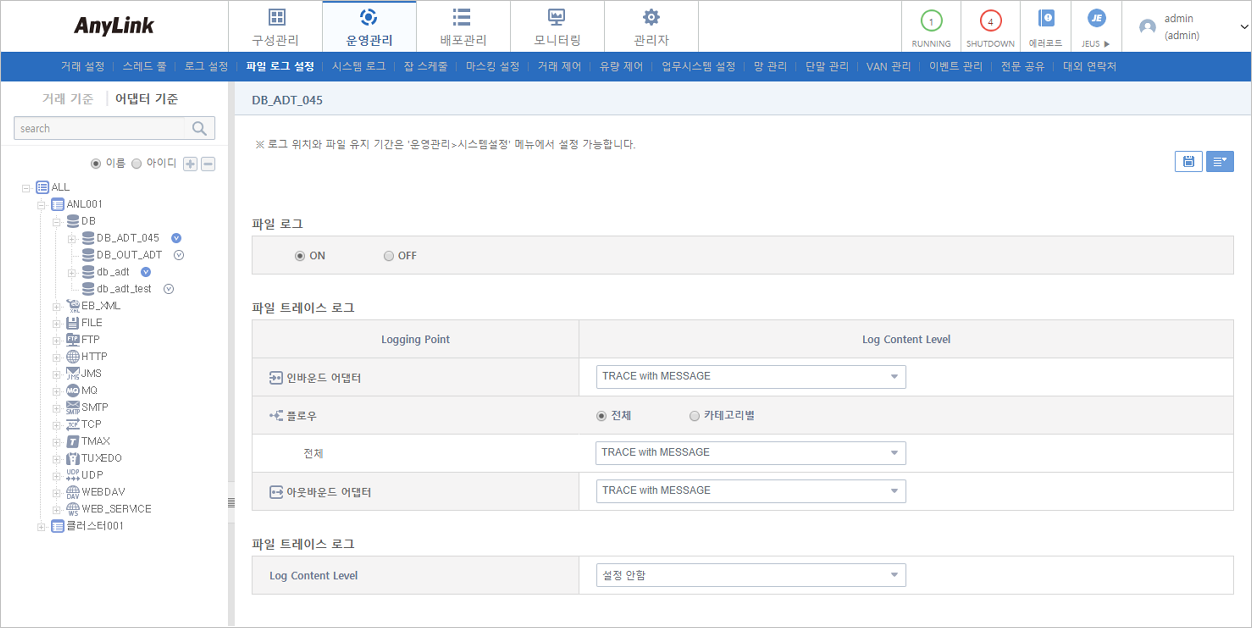Click the TCP adapter icon

[72, 424]
